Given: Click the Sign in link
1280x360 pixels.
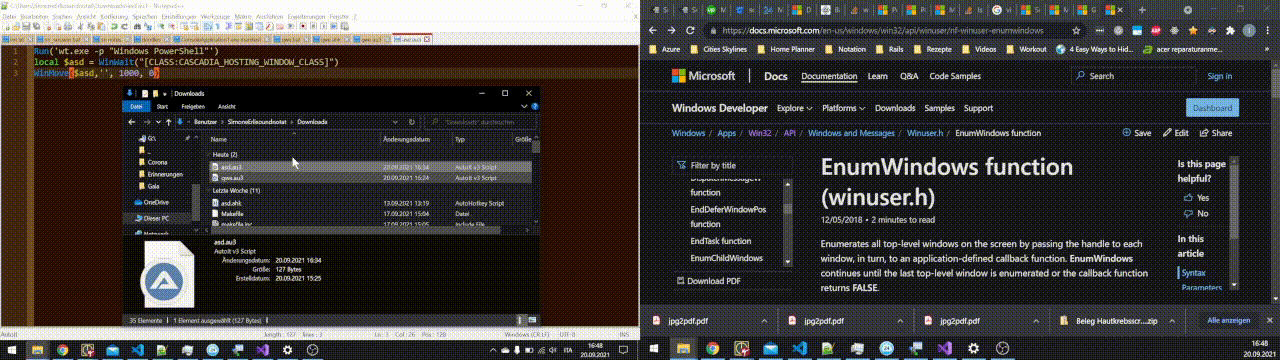Looking at the screenshot, I should pyautogui.click(x=1220, y=76).
